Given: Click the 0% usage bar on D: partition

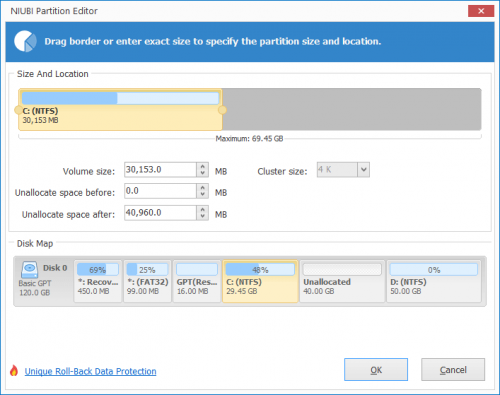Looking at the screenshot, I should pyautogui.click(x=434, y=269).
